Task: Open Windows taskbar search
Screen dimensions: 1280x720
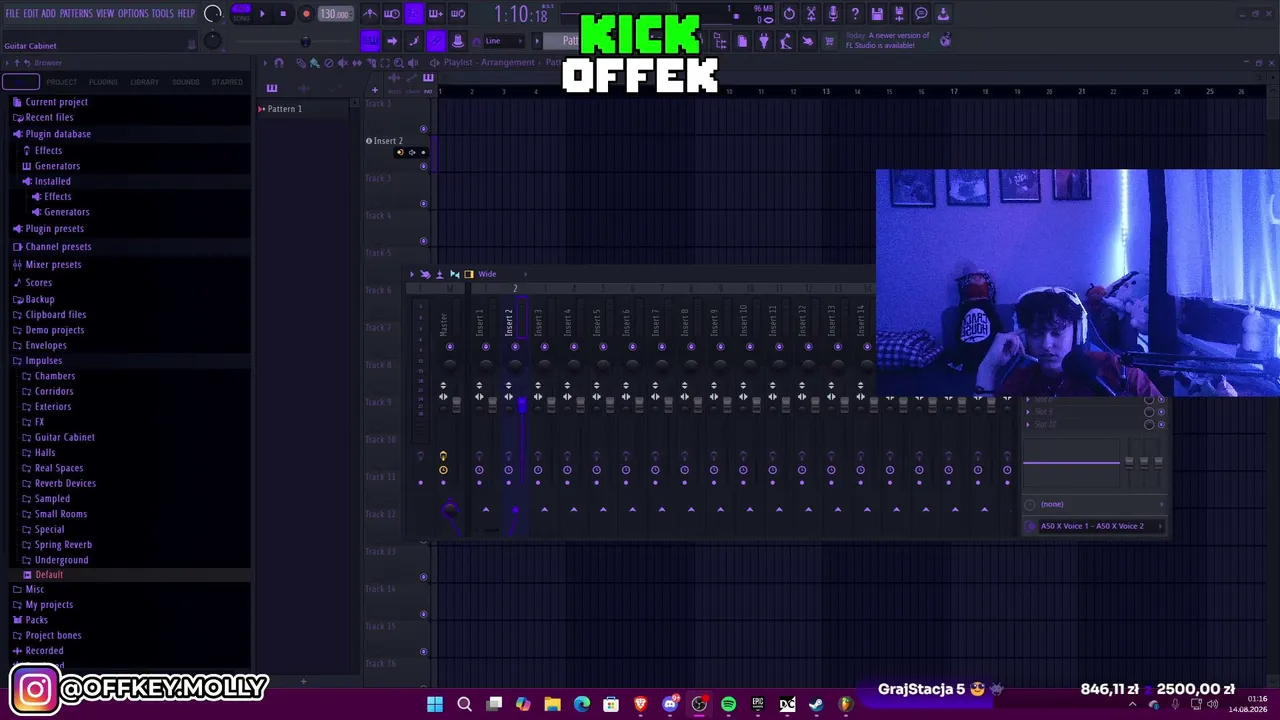Action: point(464,705)
